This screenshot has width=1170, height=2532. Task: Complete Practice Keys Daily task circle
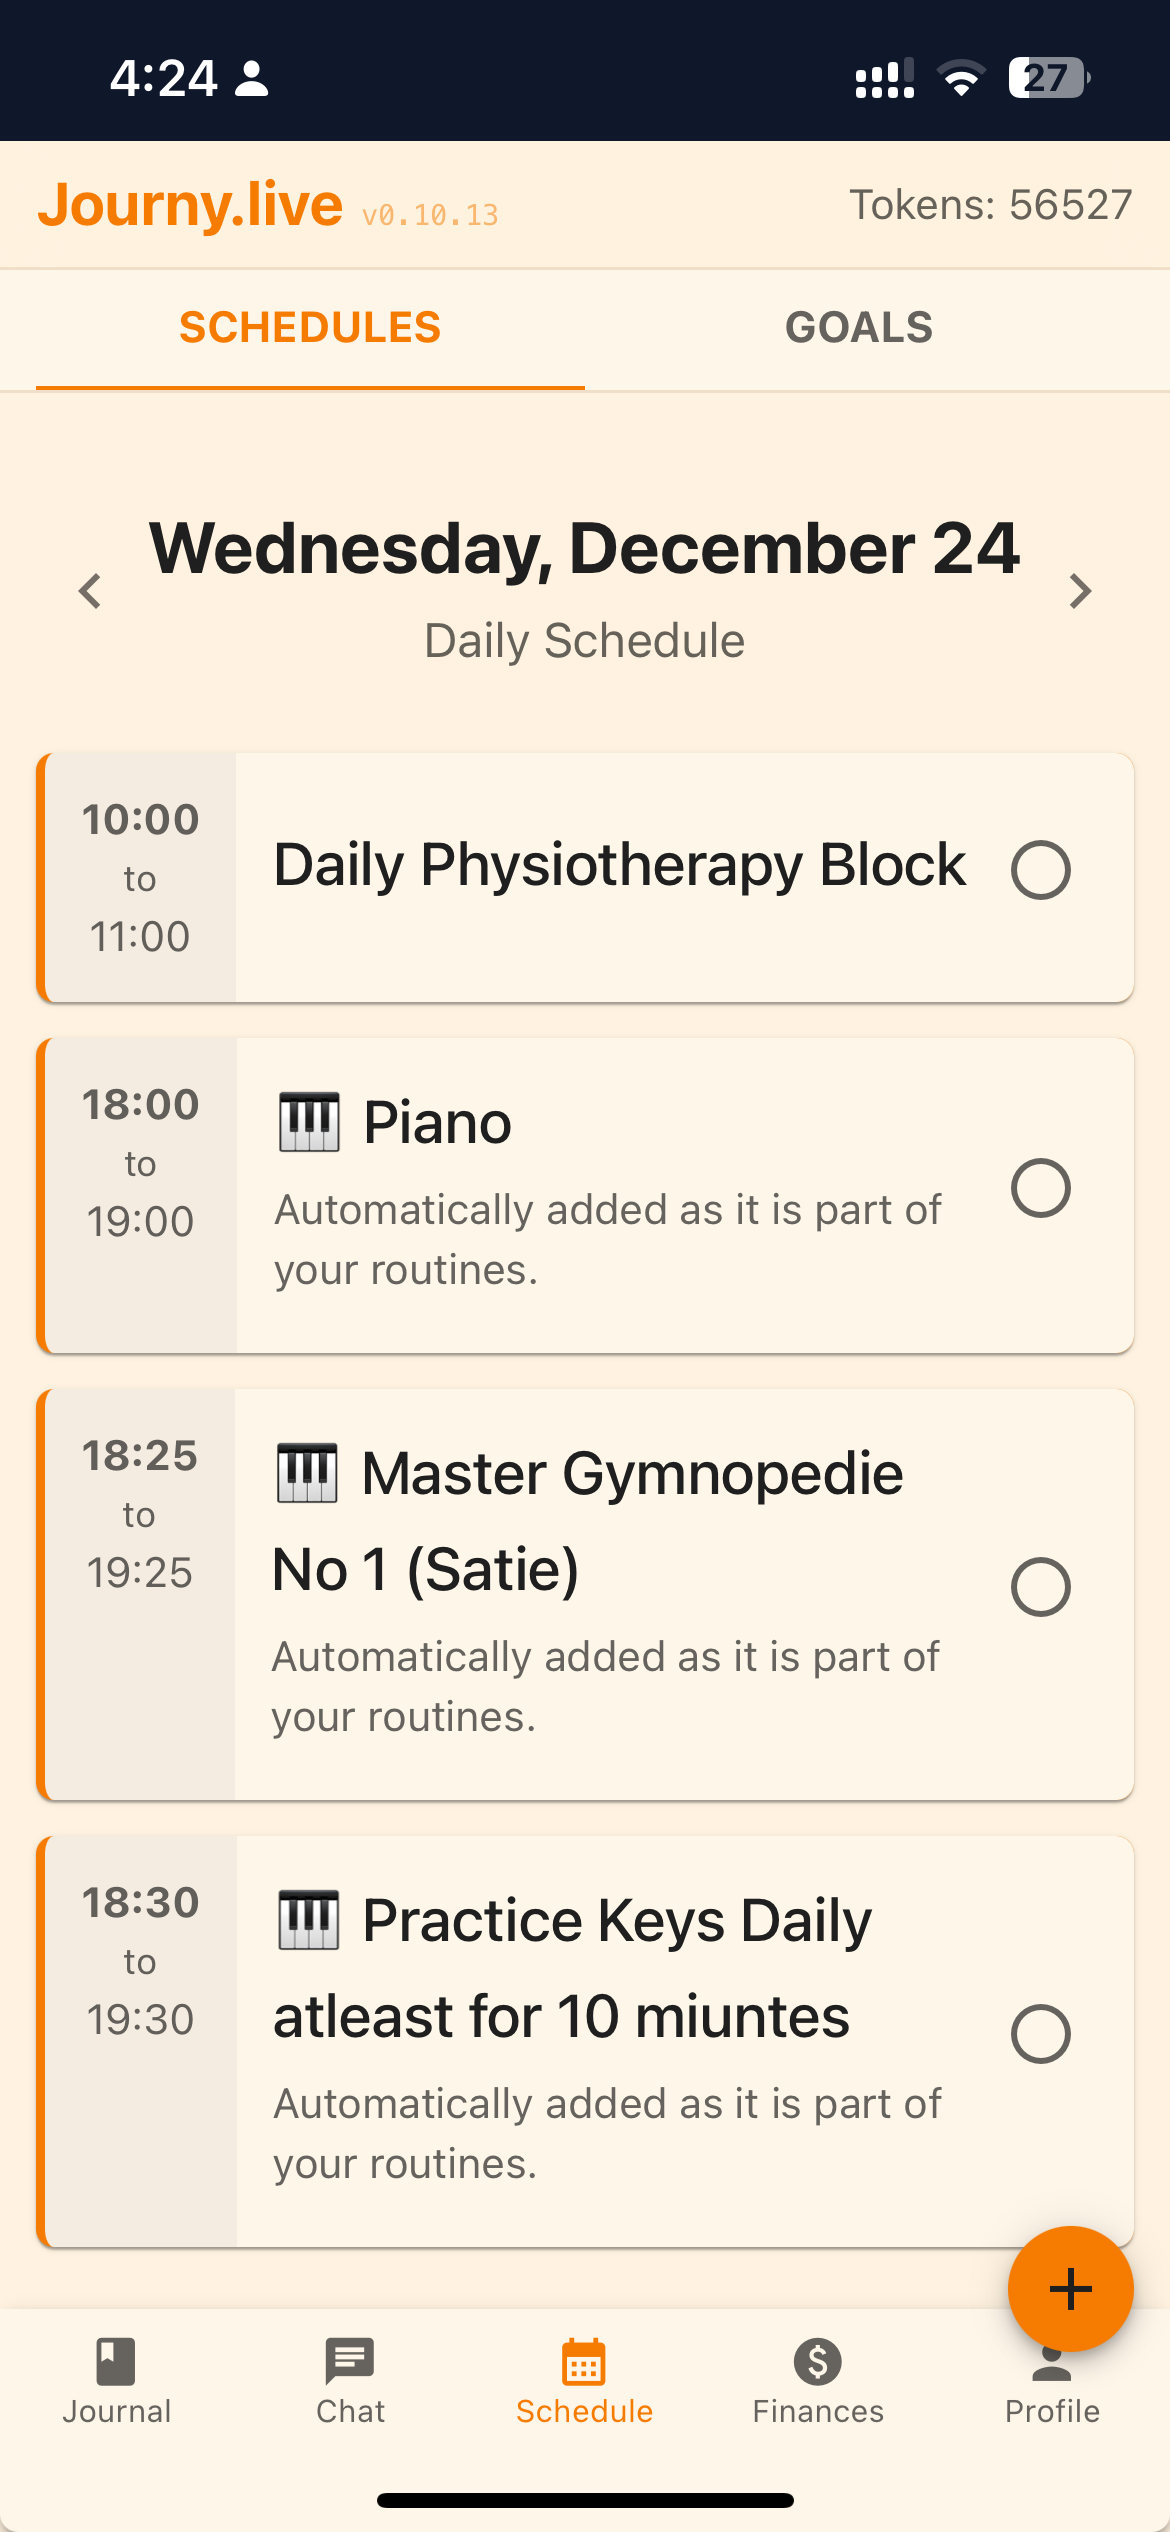(x=1040, y=2034)
